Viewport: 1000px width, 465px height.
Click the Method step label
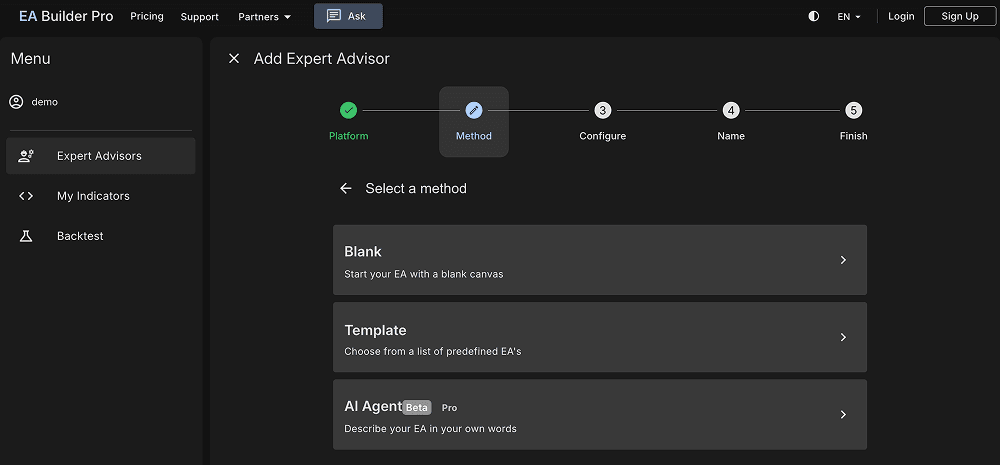coord(474,136)
